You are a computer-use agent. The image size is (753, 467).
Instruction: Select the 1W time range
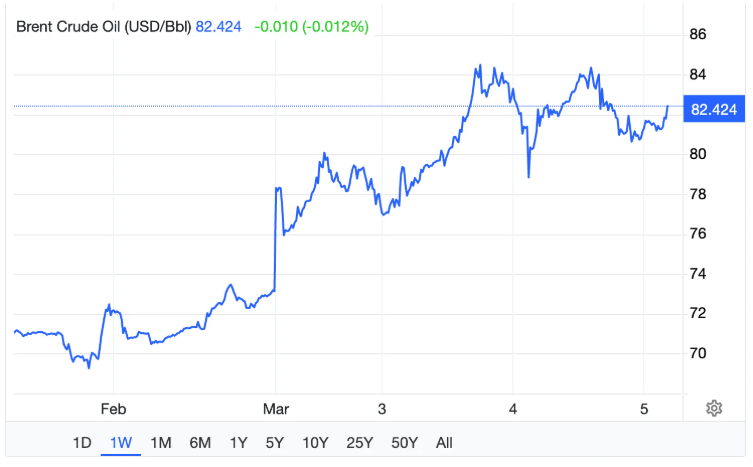(x=120, y=443)
